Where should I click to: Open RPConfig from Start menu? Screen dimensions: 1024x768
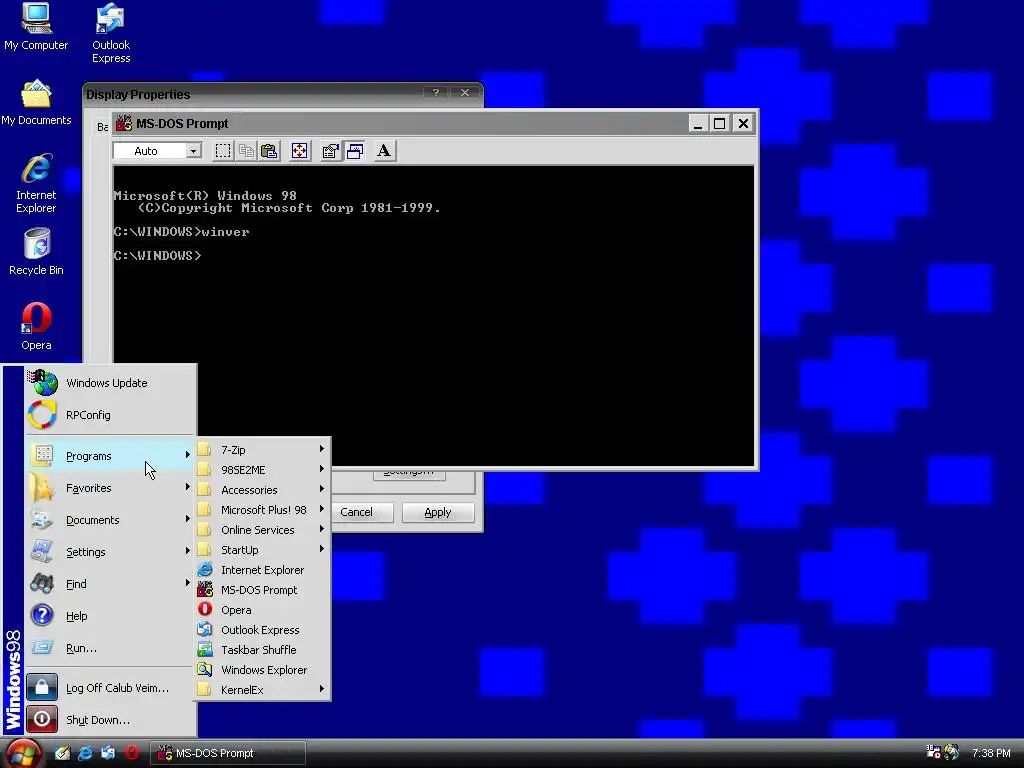click(110, 415)
